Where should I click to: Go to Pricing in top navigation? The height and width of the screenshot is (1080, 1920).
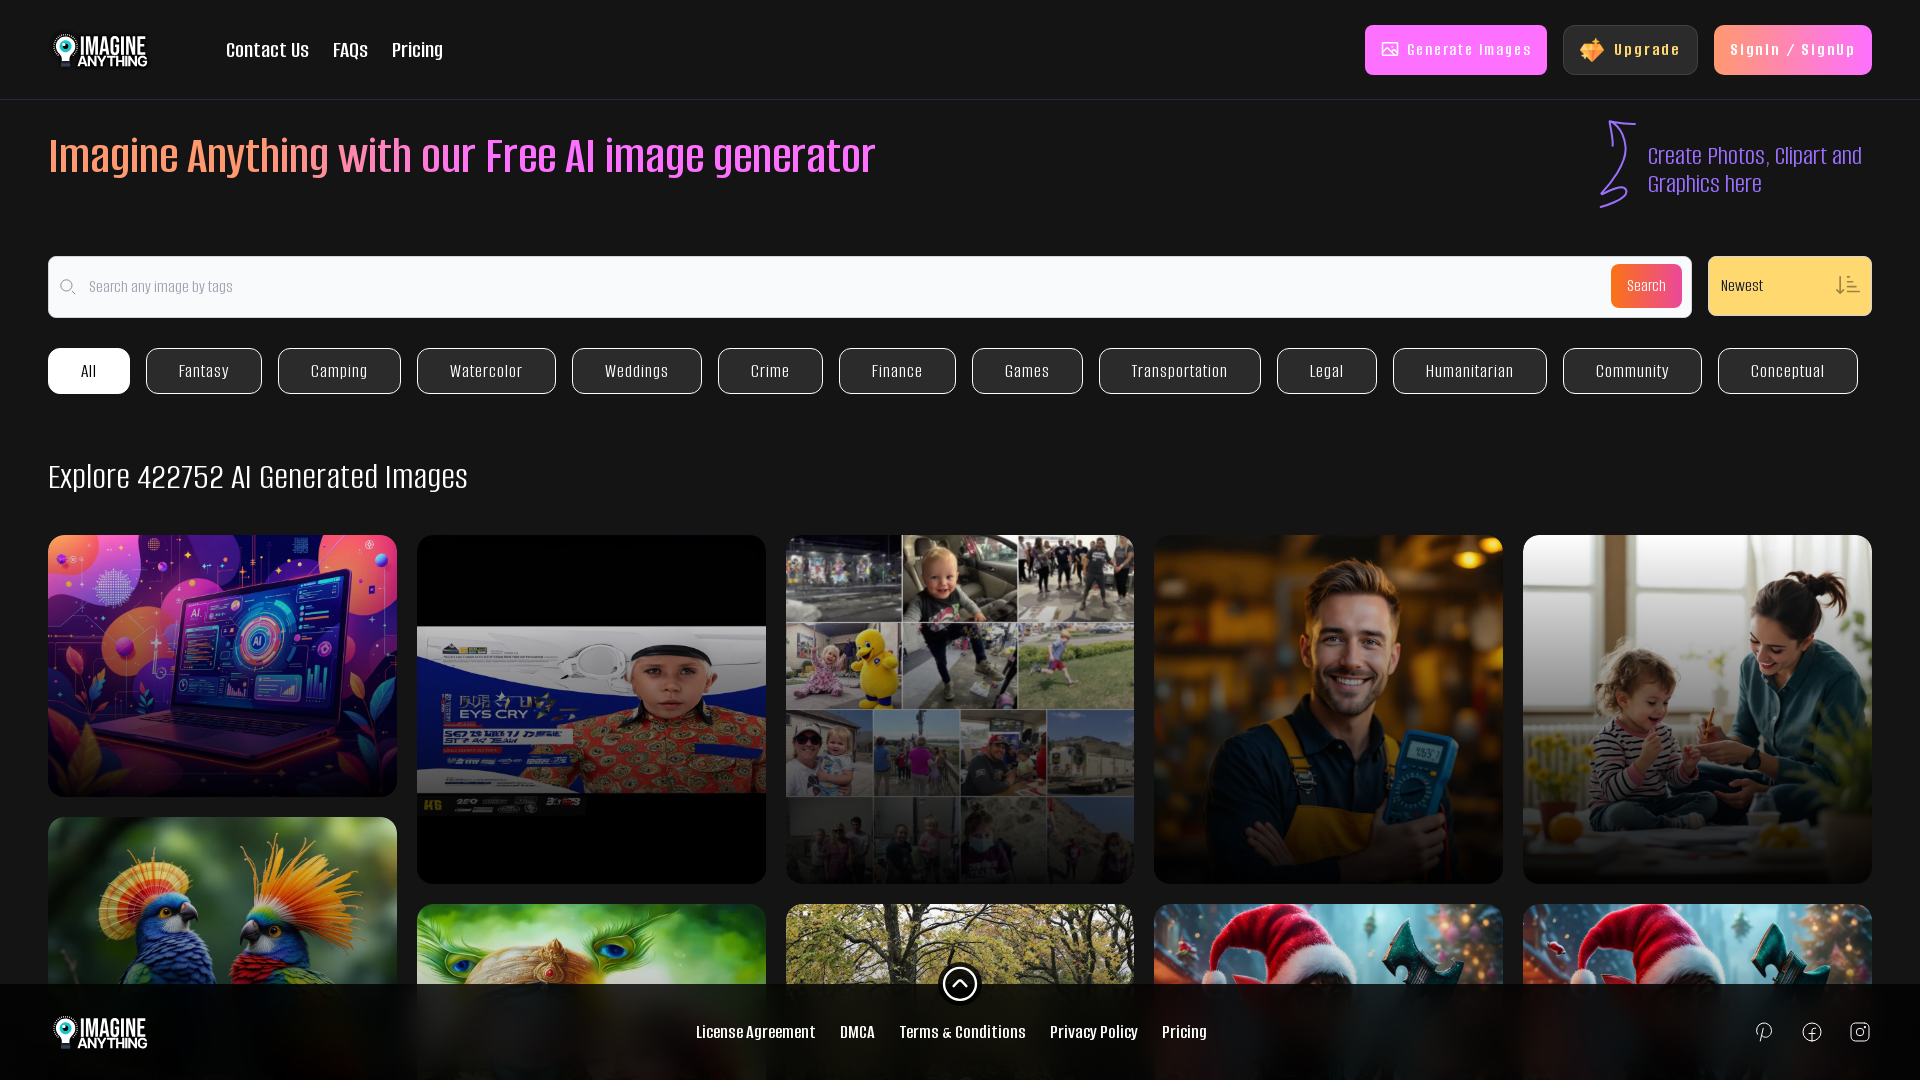point(417,50)
